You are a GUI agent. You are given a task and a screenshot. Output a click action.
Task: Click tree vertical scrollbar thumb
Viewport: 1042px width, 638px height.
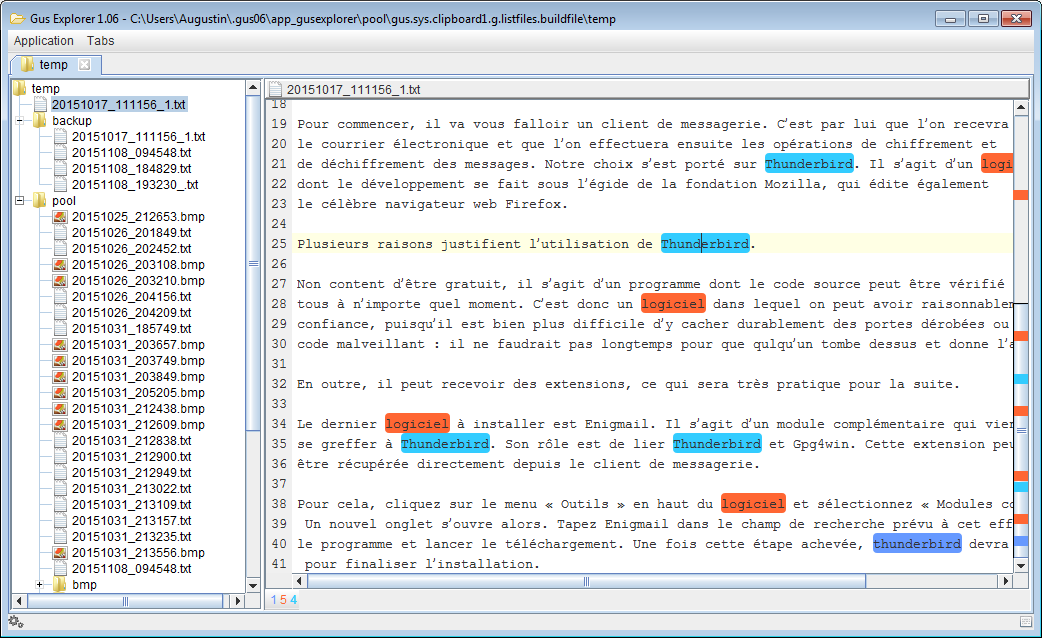coord(253,263)
